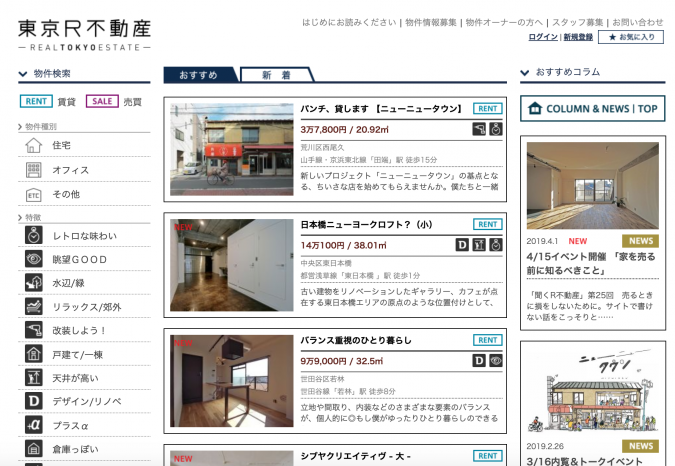
Task: Expand the 物件種別 category arrow
Action: 20,127
